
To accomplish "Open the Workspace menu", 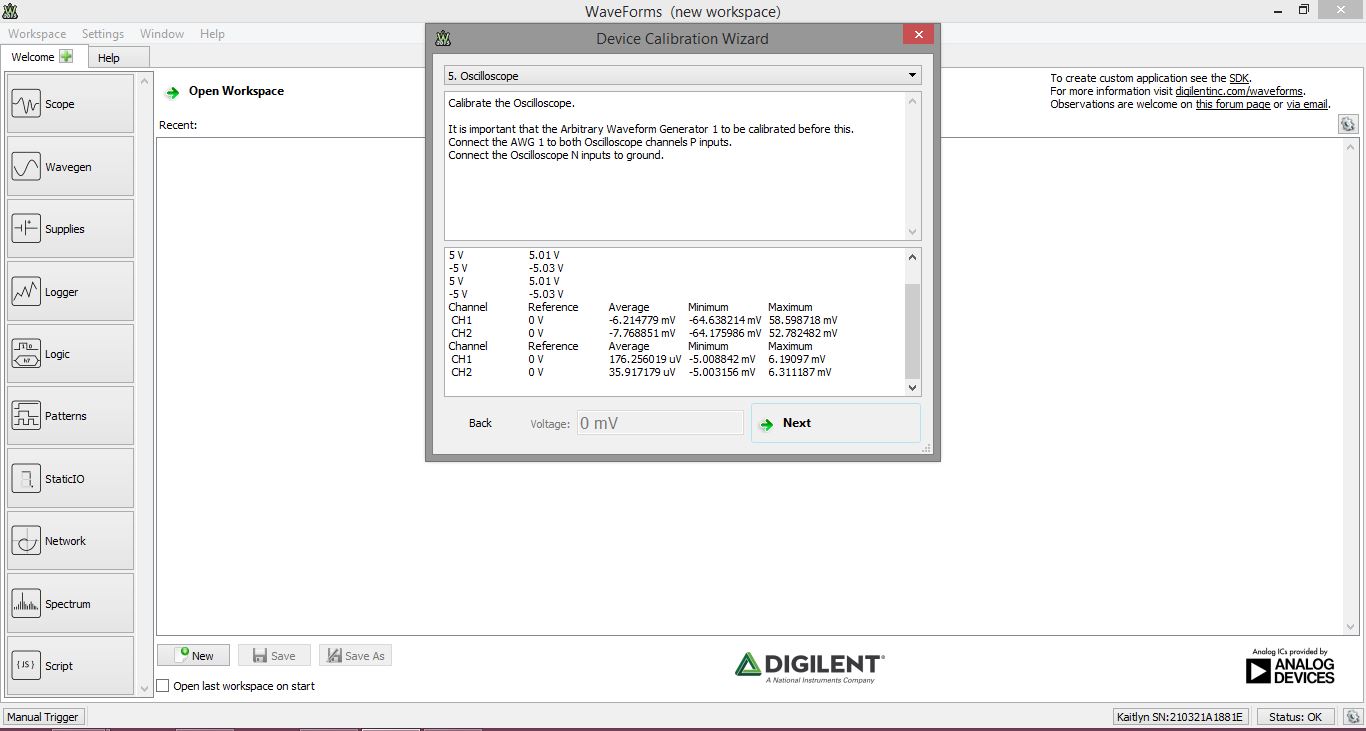I will [x=37, y=34].
